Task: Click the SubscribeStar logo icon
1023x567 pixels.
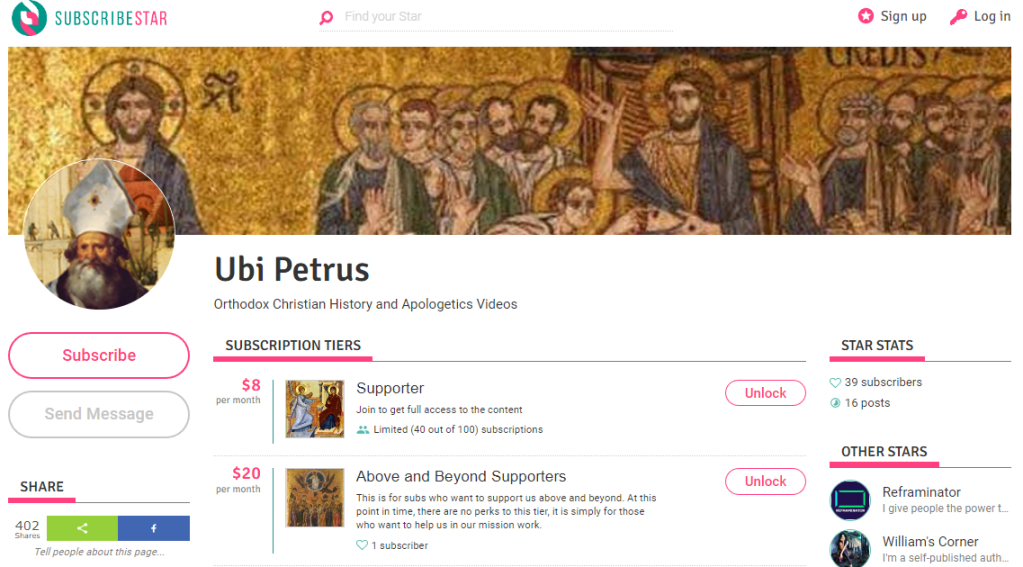Action: click(x=29, y=18)
